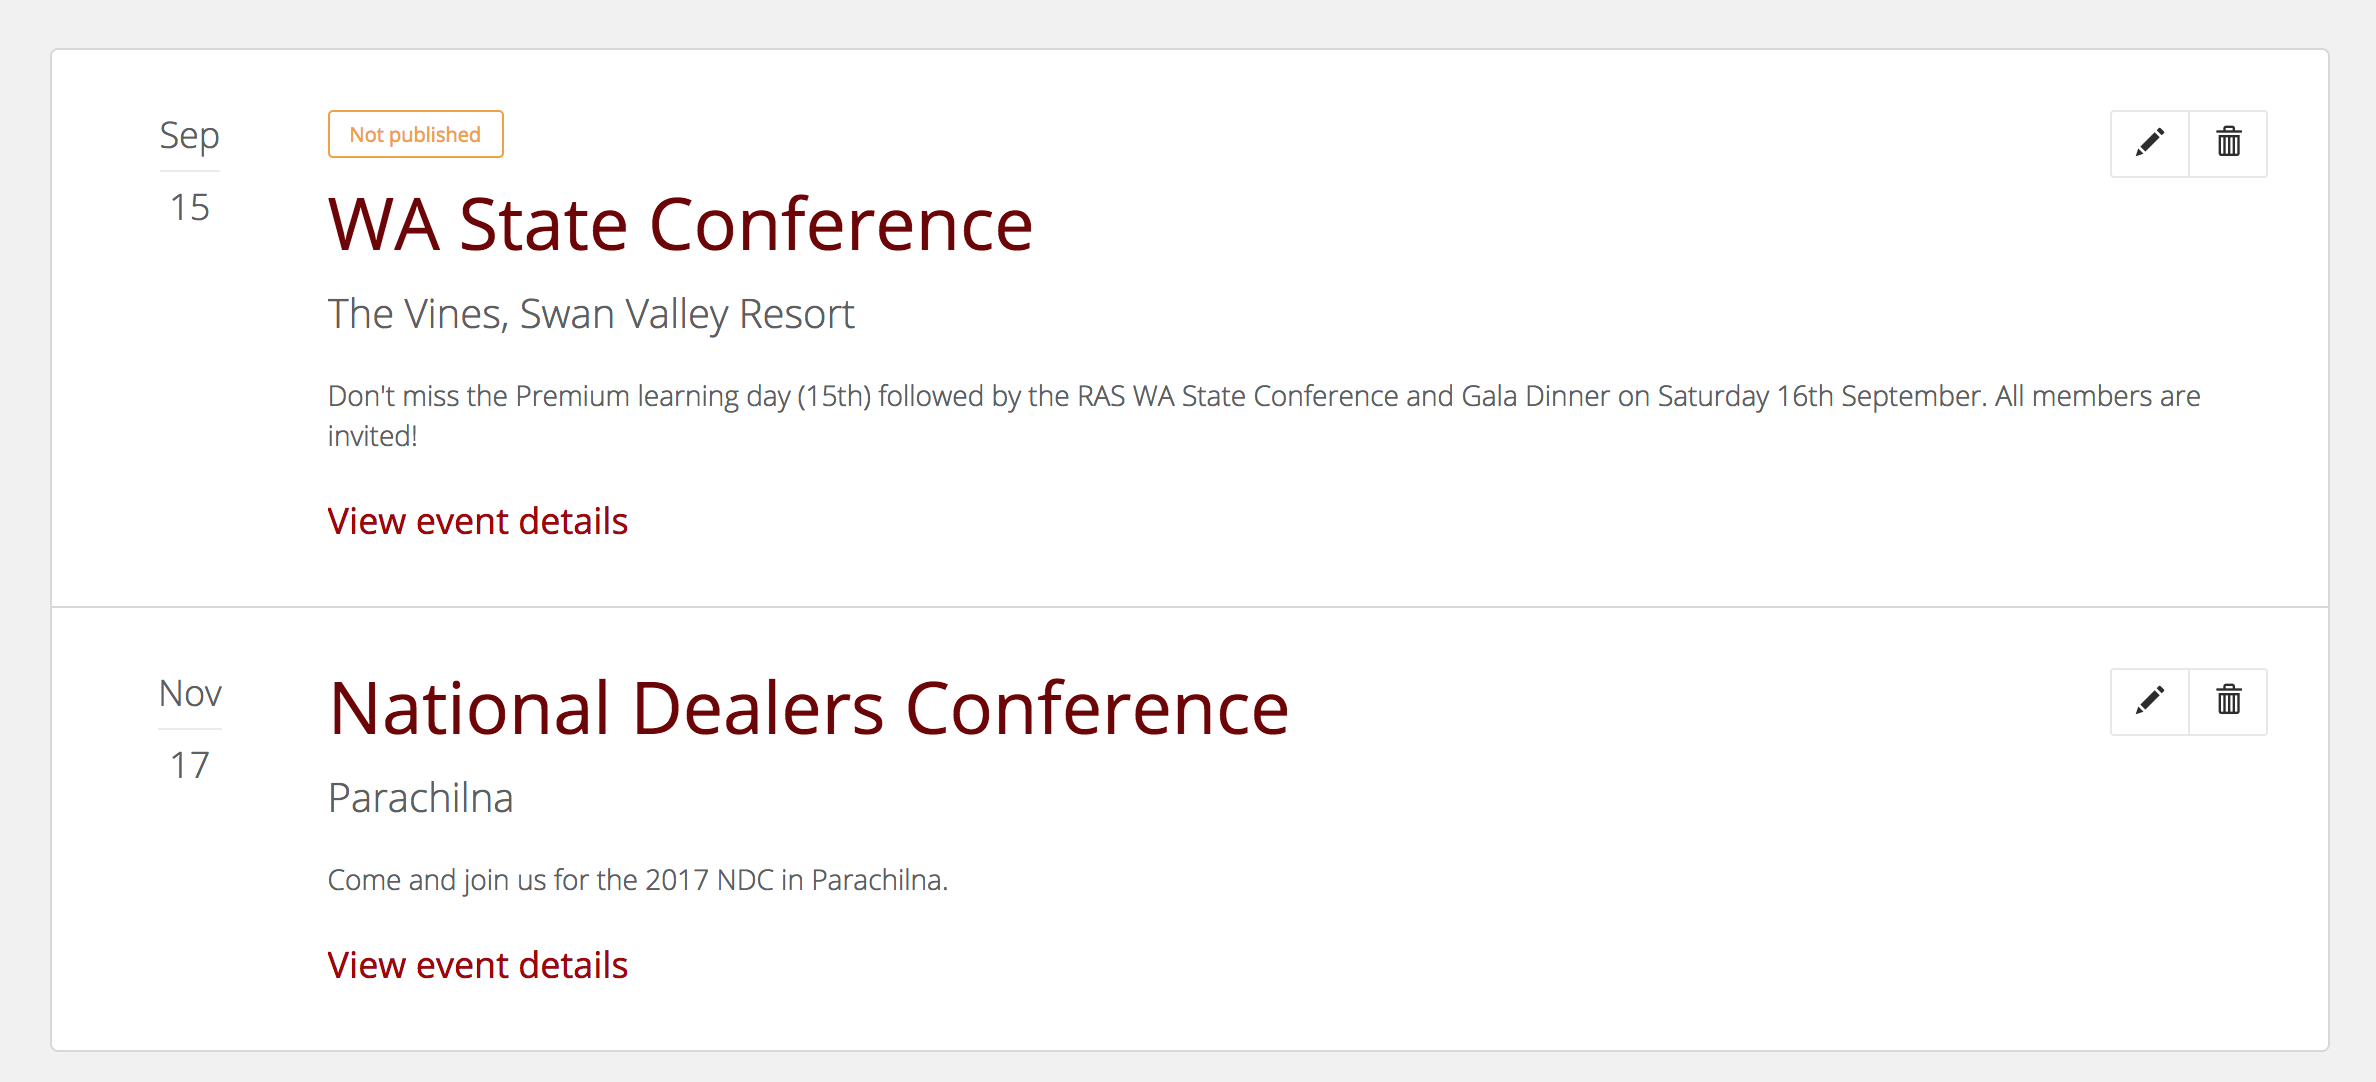This screenshot has width=2376, height=1082.
Task: View event details for WA State Conference
Action: click(x=477, y=521)
